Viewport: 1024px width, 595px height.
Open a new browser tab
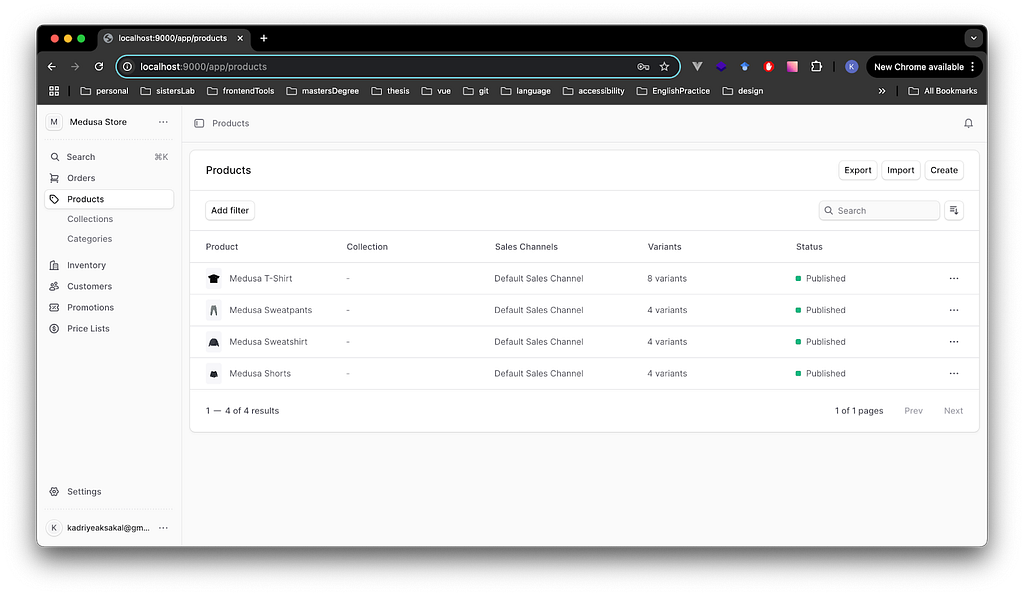click(264, 38)
